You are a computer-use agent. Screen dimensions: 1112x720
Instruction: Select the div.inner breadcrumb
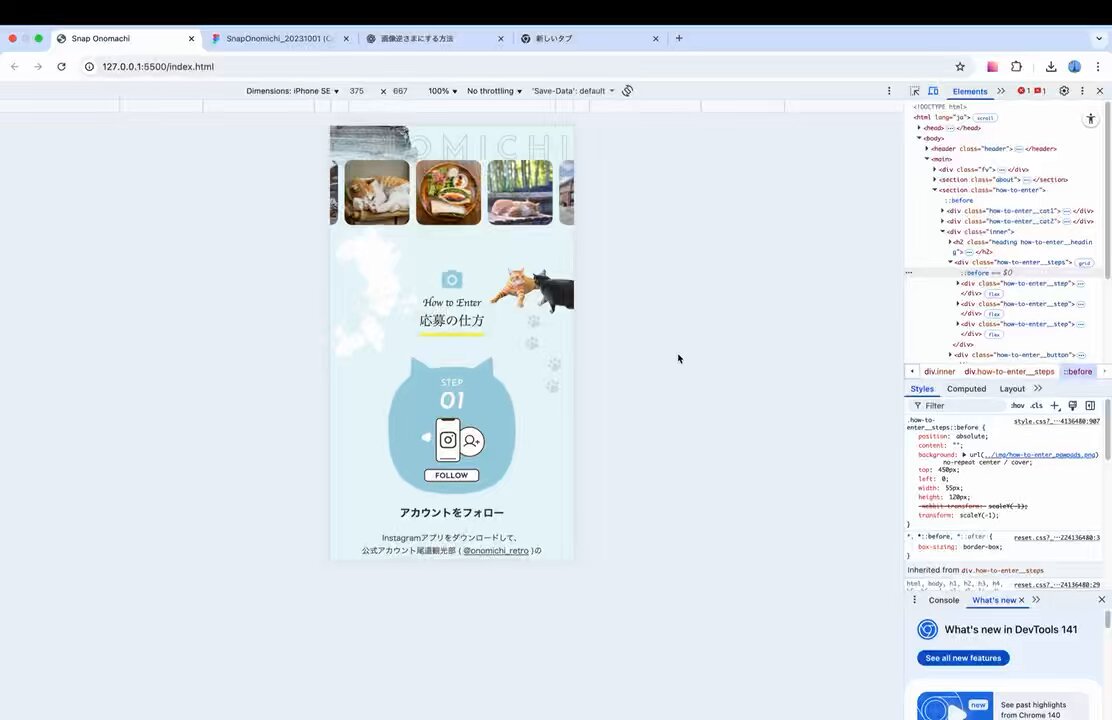tap(940, 372)
